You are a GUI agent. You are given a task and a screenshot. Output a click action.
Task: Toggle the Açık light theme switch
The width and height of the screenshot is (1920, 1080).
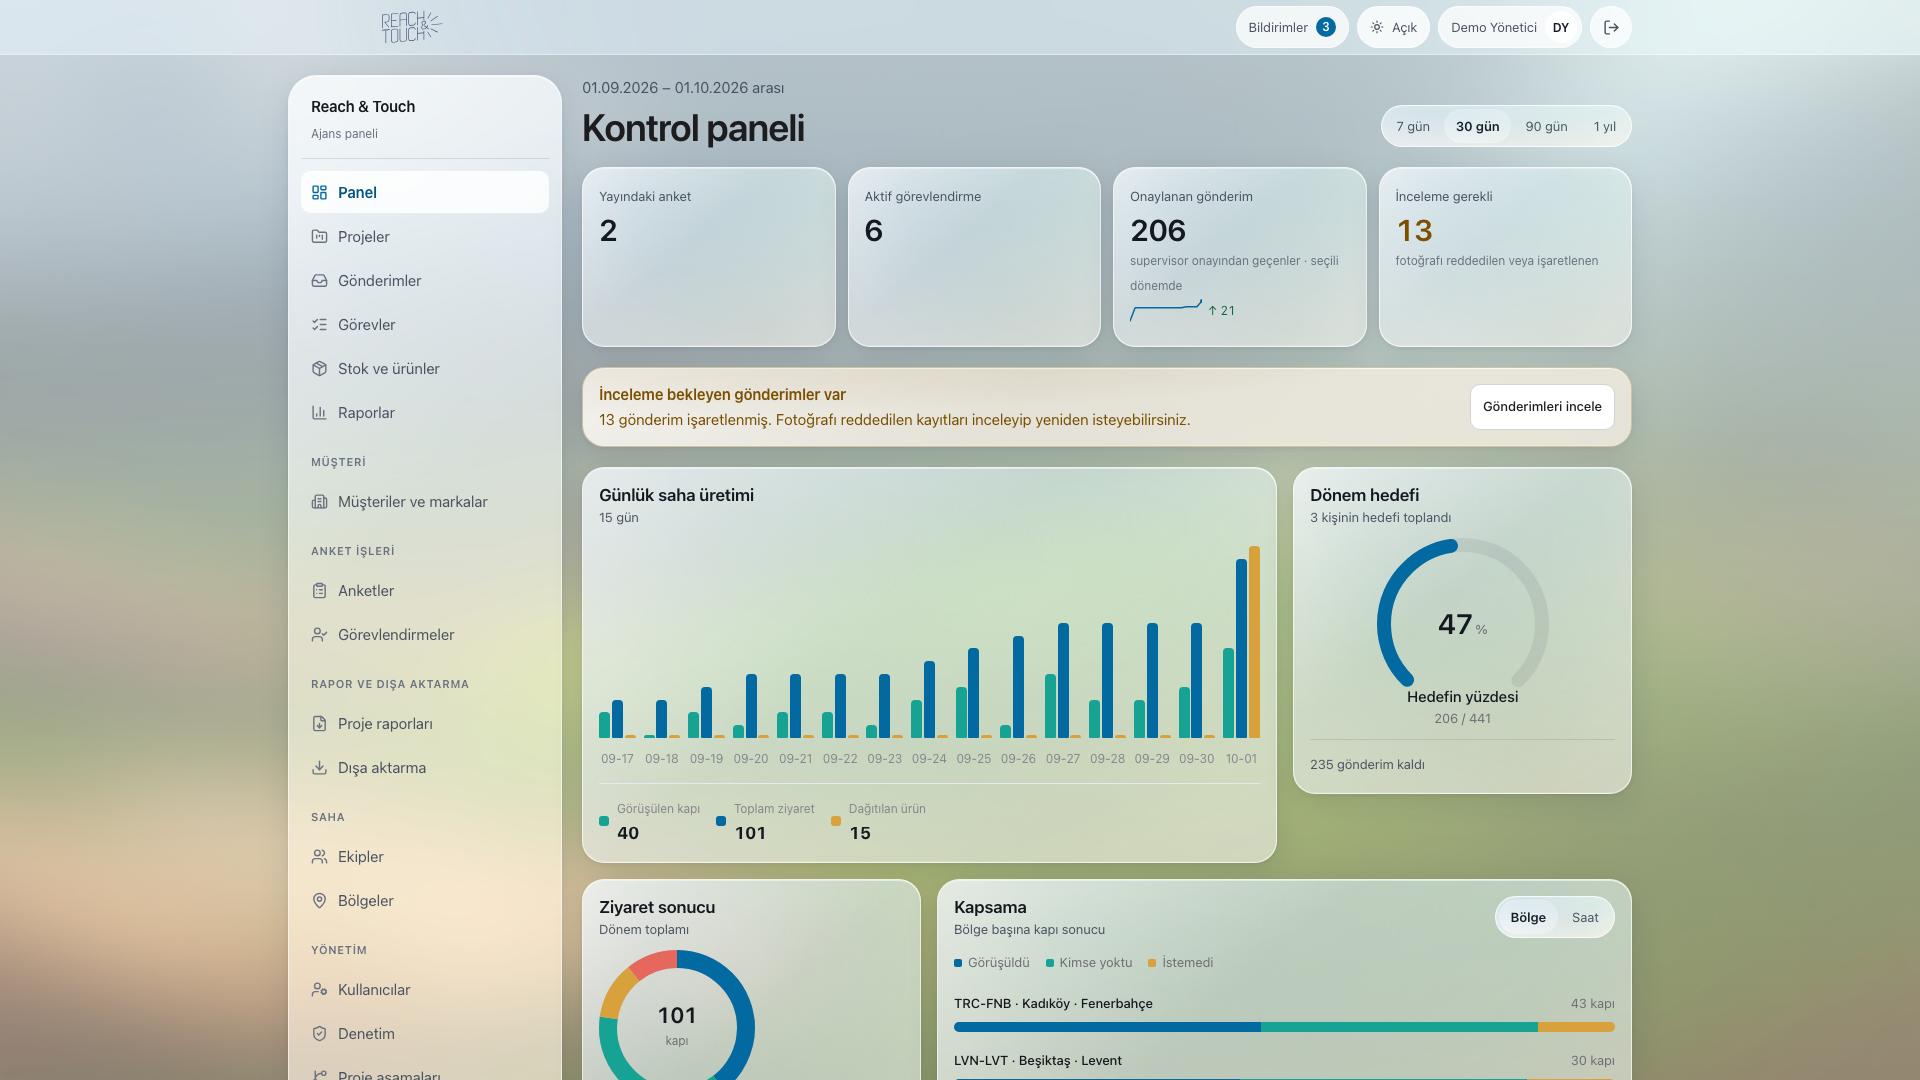(x=1393, y=27)
